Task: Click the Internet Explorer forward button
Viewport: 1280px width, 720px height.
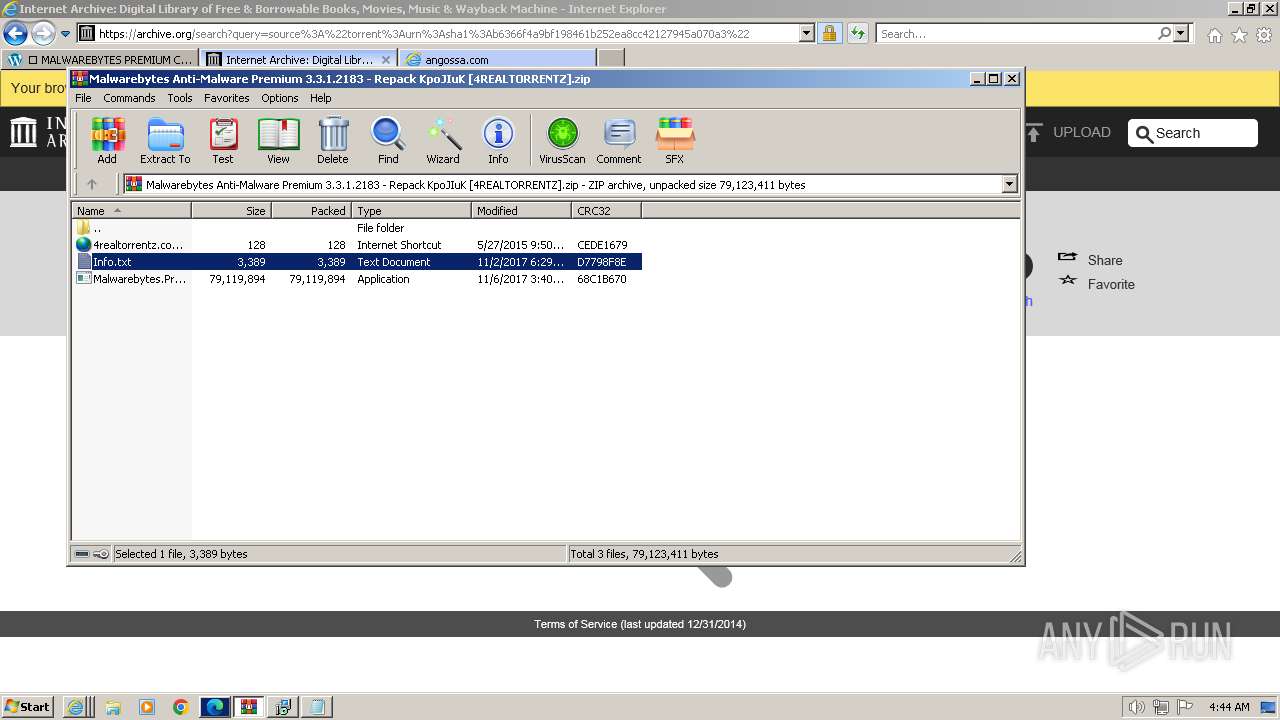Action: (43, 33)
